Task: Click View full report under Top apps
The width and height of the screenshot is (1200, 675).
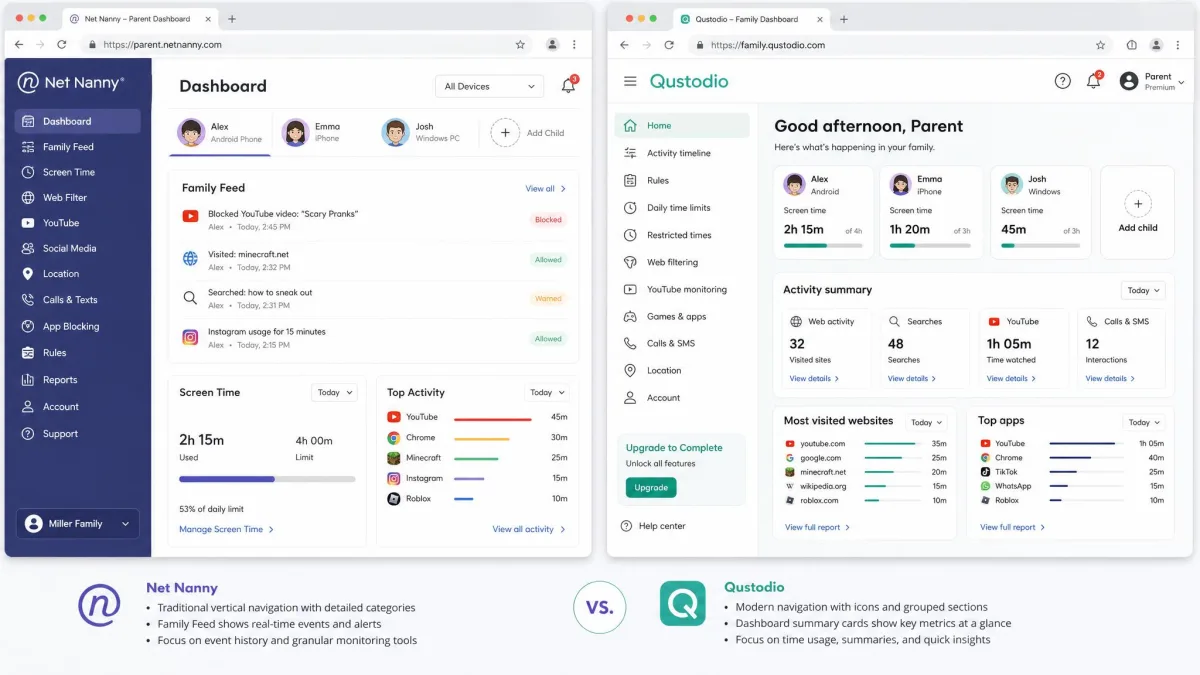Action: coord(1012,527)
